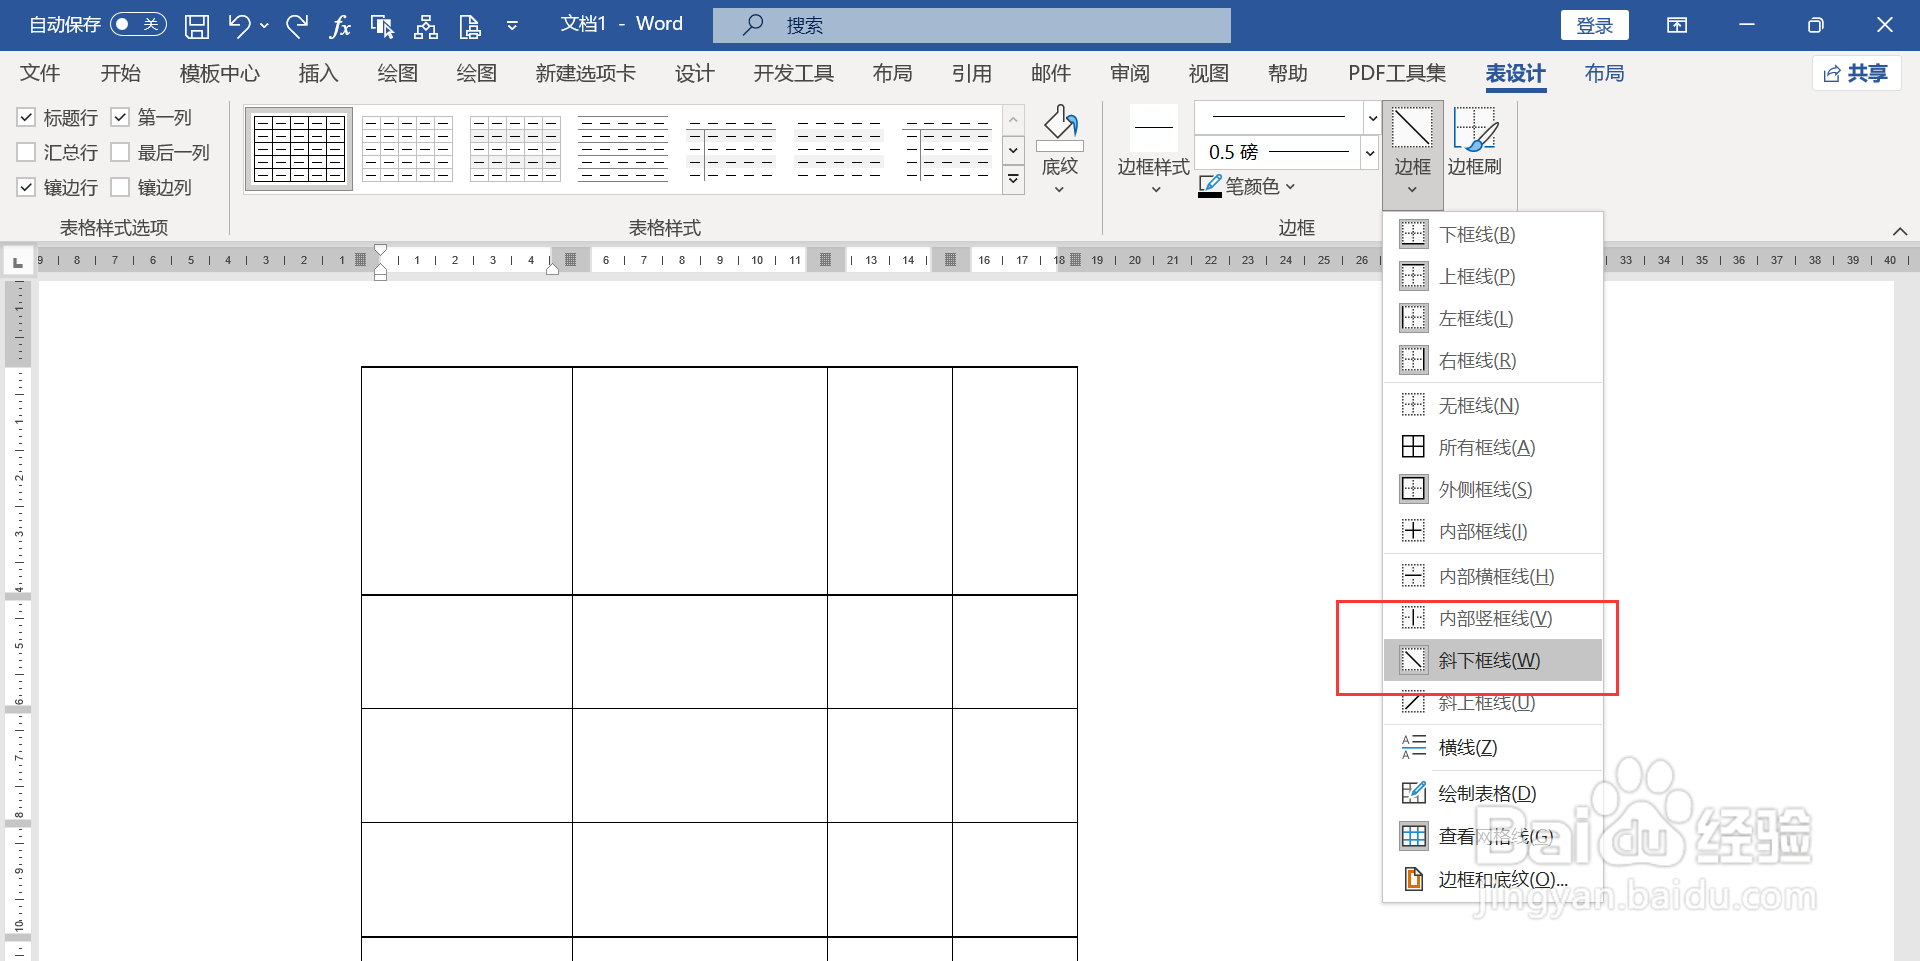Switch to Design (设计) tab
Image resolution: width=1920 pixels, height=961 pixels.
click(694, 73)
